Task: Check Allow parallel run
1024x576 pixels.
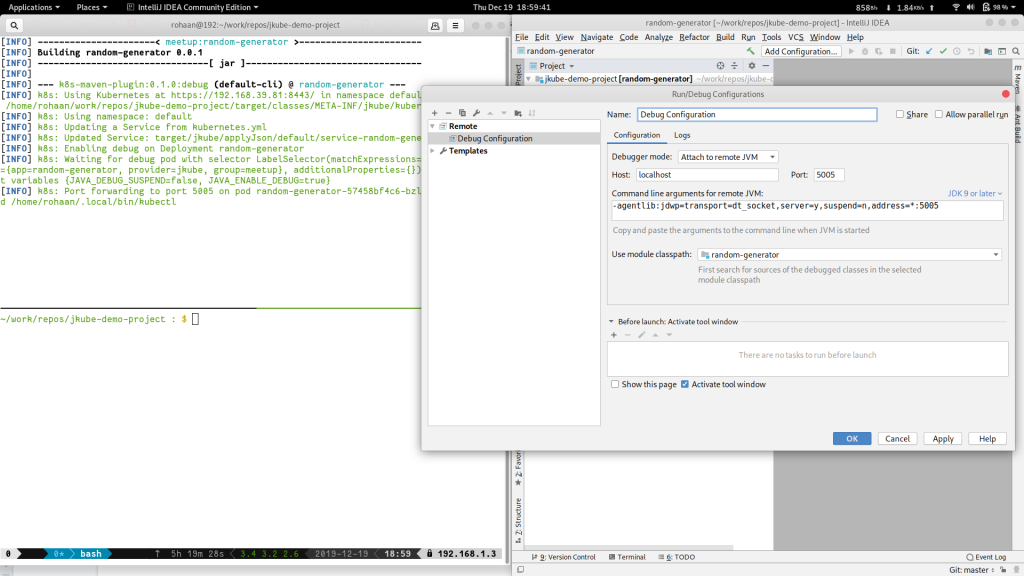Action: (x=939, y=114)
